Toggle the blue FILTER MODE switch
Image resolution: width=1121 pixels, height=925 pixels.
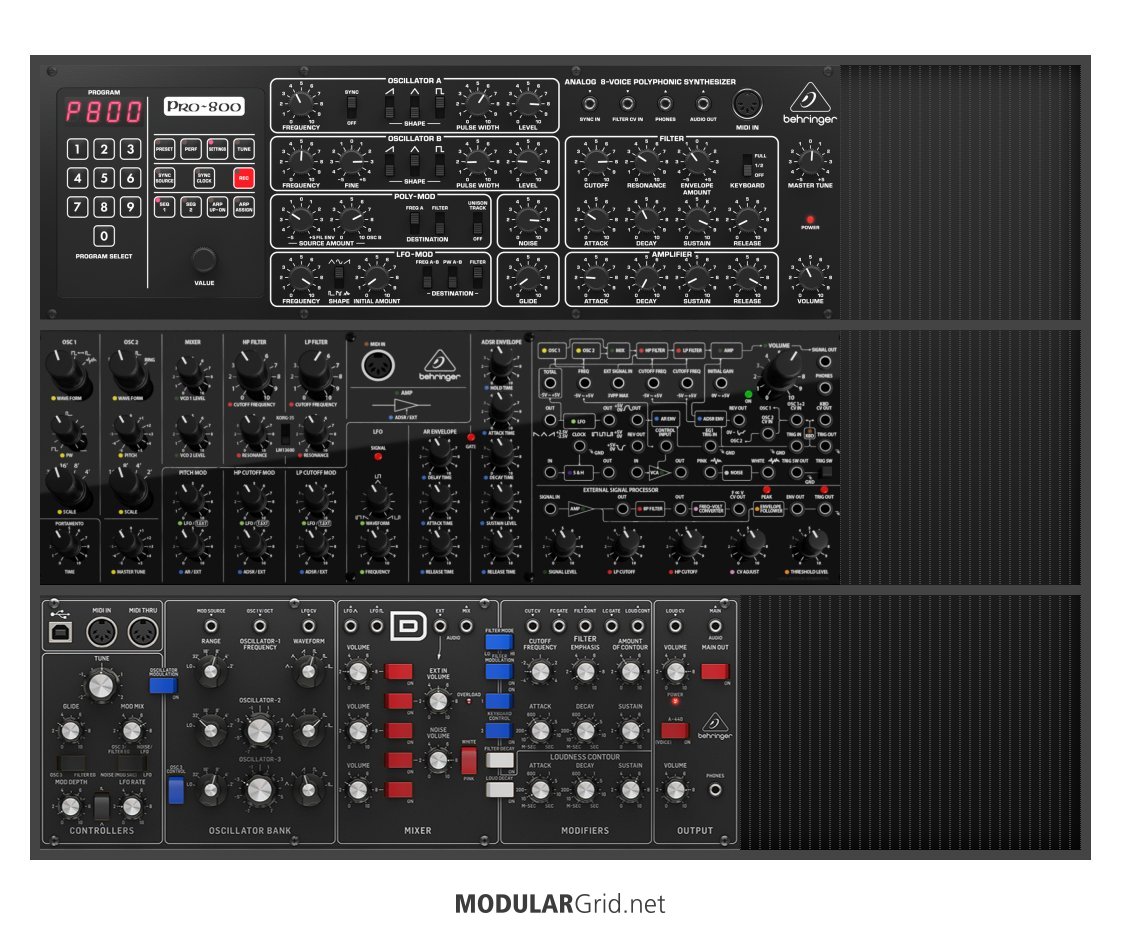[499, 642]
